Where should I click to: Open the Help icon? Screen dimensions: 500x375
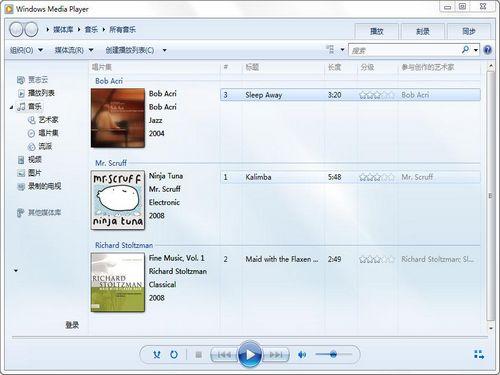click(487, 50)
